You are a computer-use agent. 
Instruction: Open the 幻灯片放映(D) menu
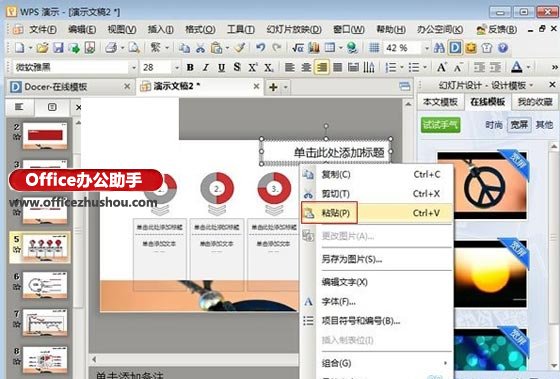point(294,29)
